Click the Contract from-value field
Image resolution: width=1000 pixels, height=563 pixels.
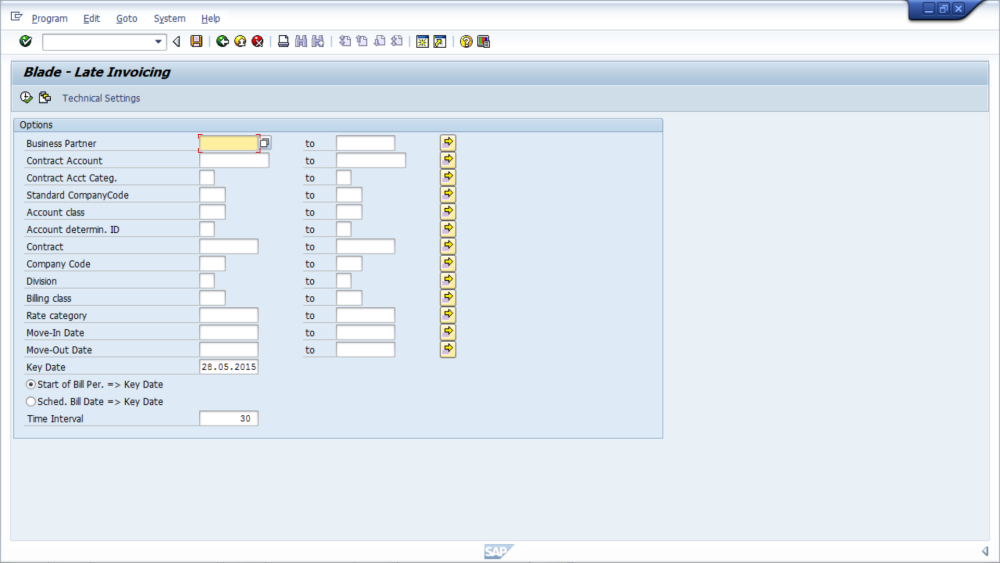pyautogui.click(x=229, y=246)
